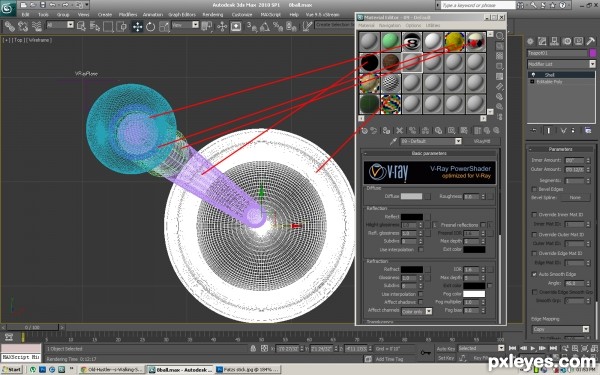This screenshot has width=600, height=375.
Task: Select the 8-ball material sample slot
Action: [412, 42]
